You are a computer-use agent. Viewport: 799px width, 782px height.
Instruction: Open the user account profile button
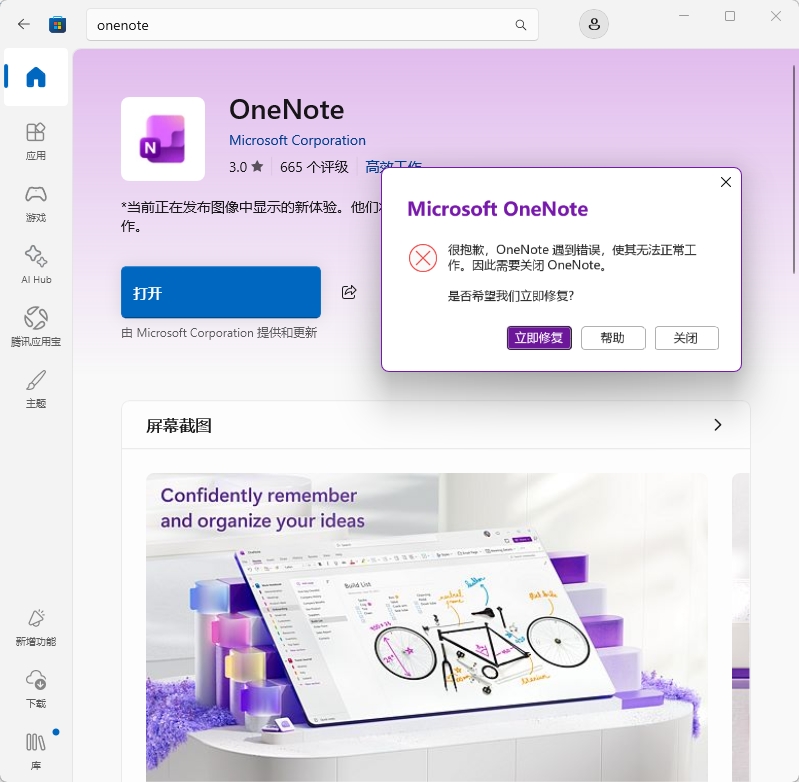(594, 24)
